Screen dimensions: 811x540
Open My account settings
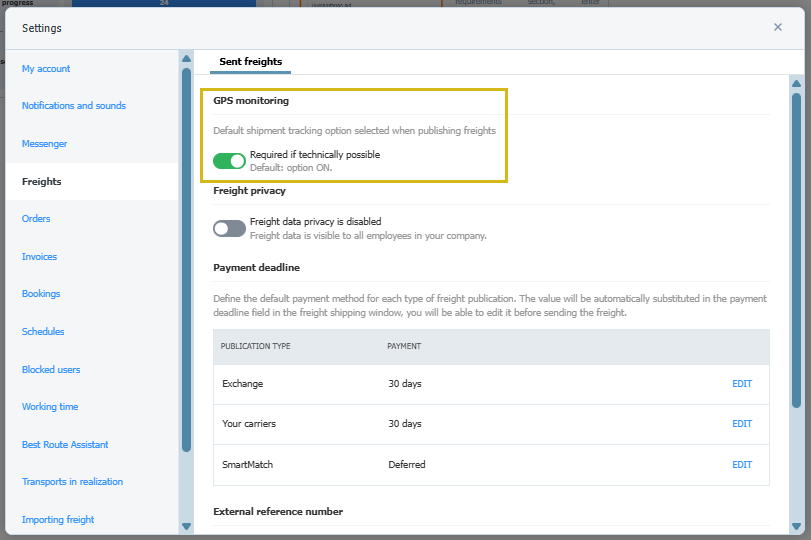tap(46, 69)
